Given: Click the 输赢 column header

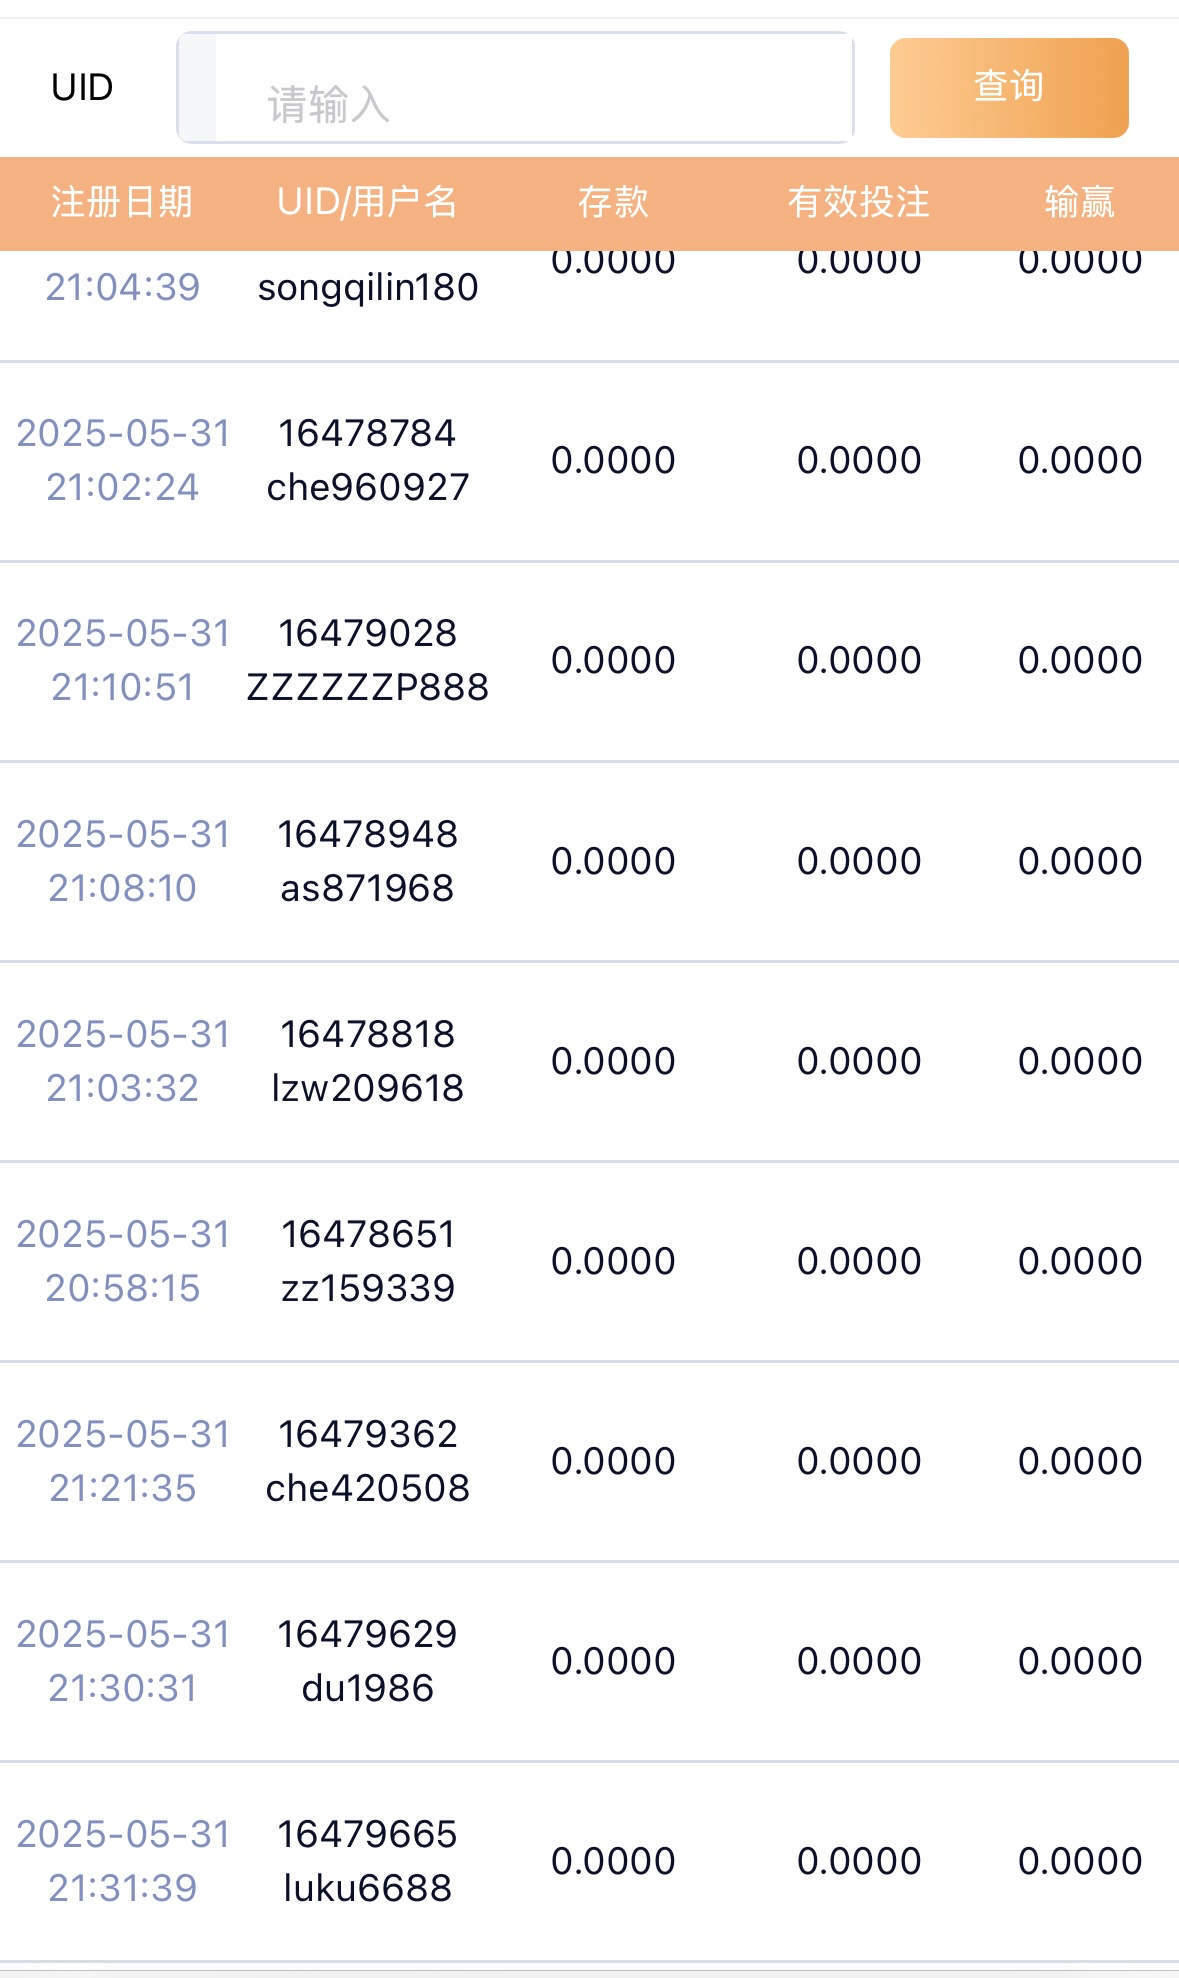Looking at the screenshot, I should click(1079, 203).
